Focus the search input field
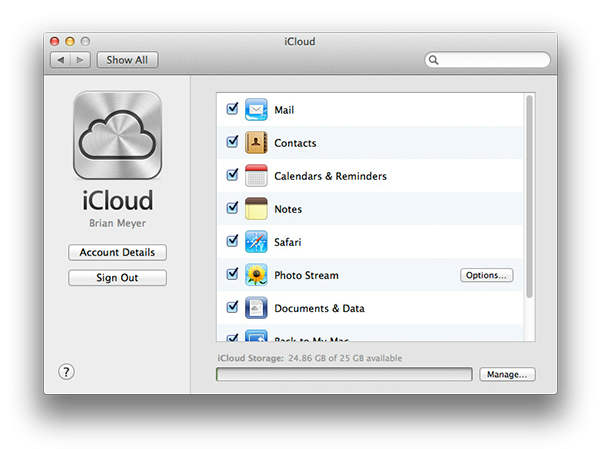Screen dimensions: 600x450 click(487, 60)
